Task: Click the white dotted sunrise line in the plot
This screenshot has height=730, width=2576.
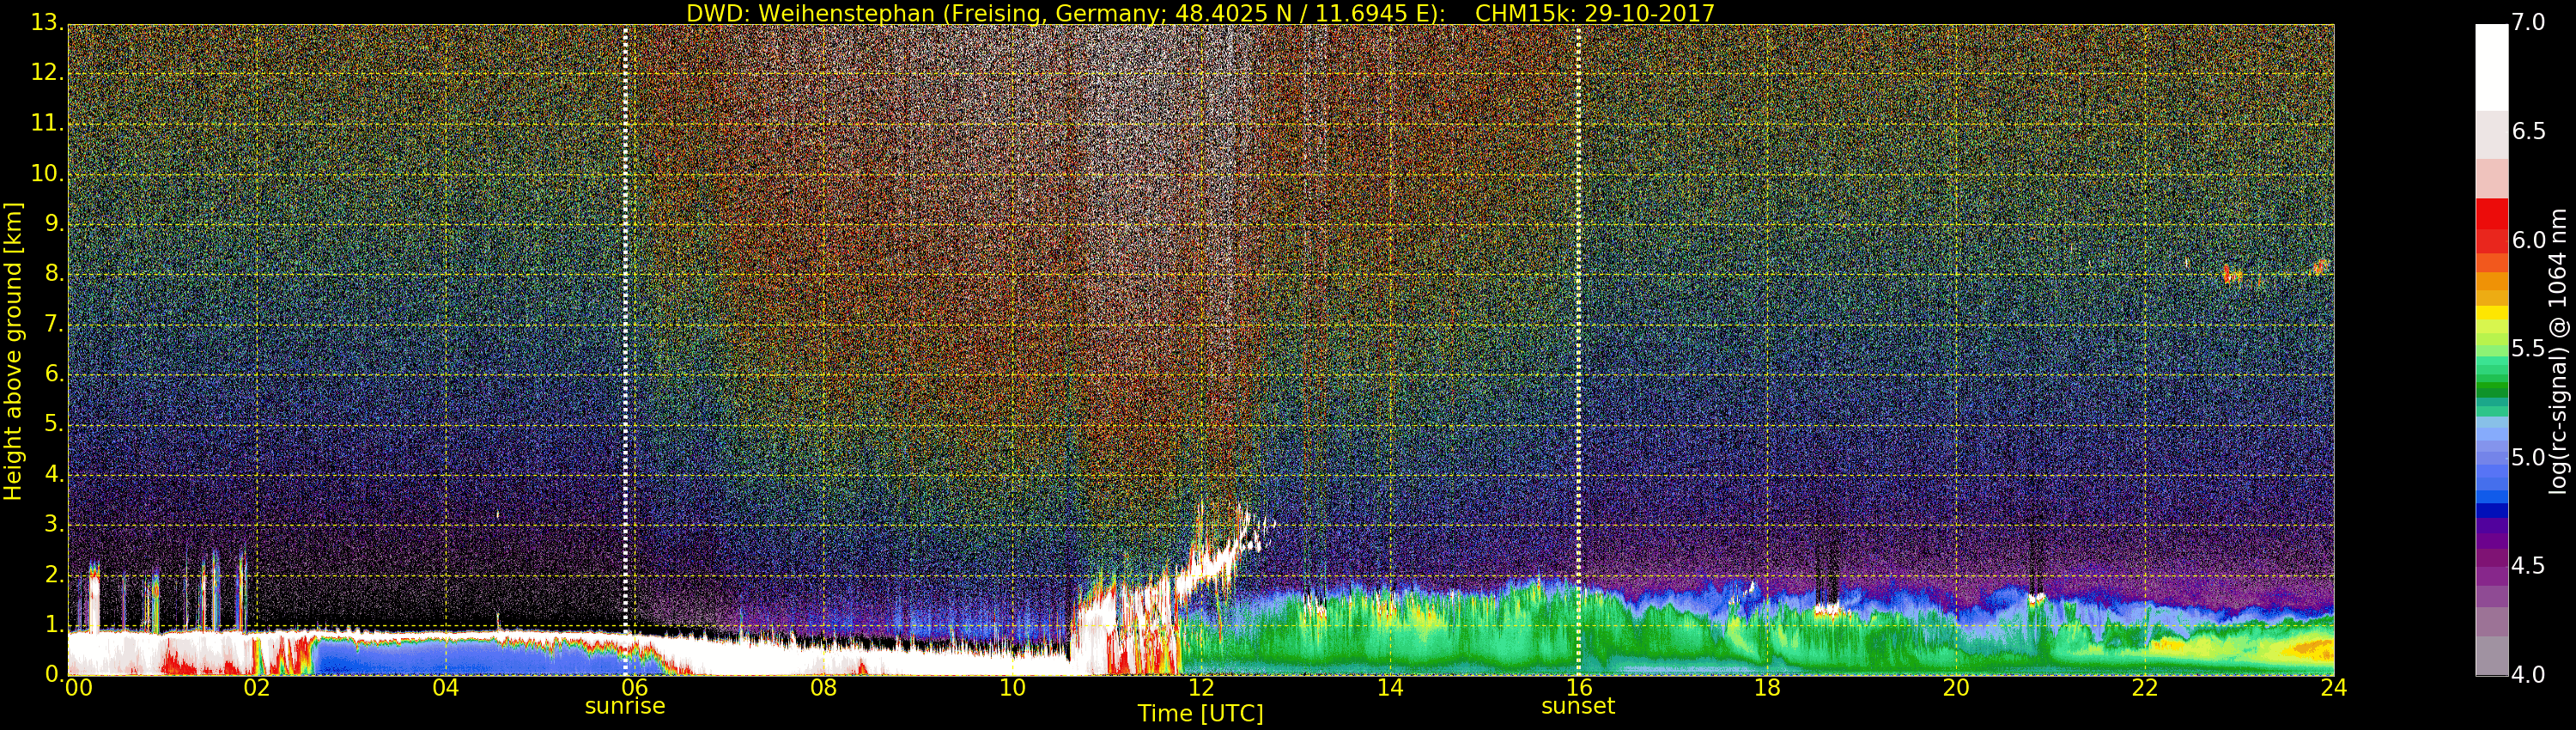Action: [625, 300]
